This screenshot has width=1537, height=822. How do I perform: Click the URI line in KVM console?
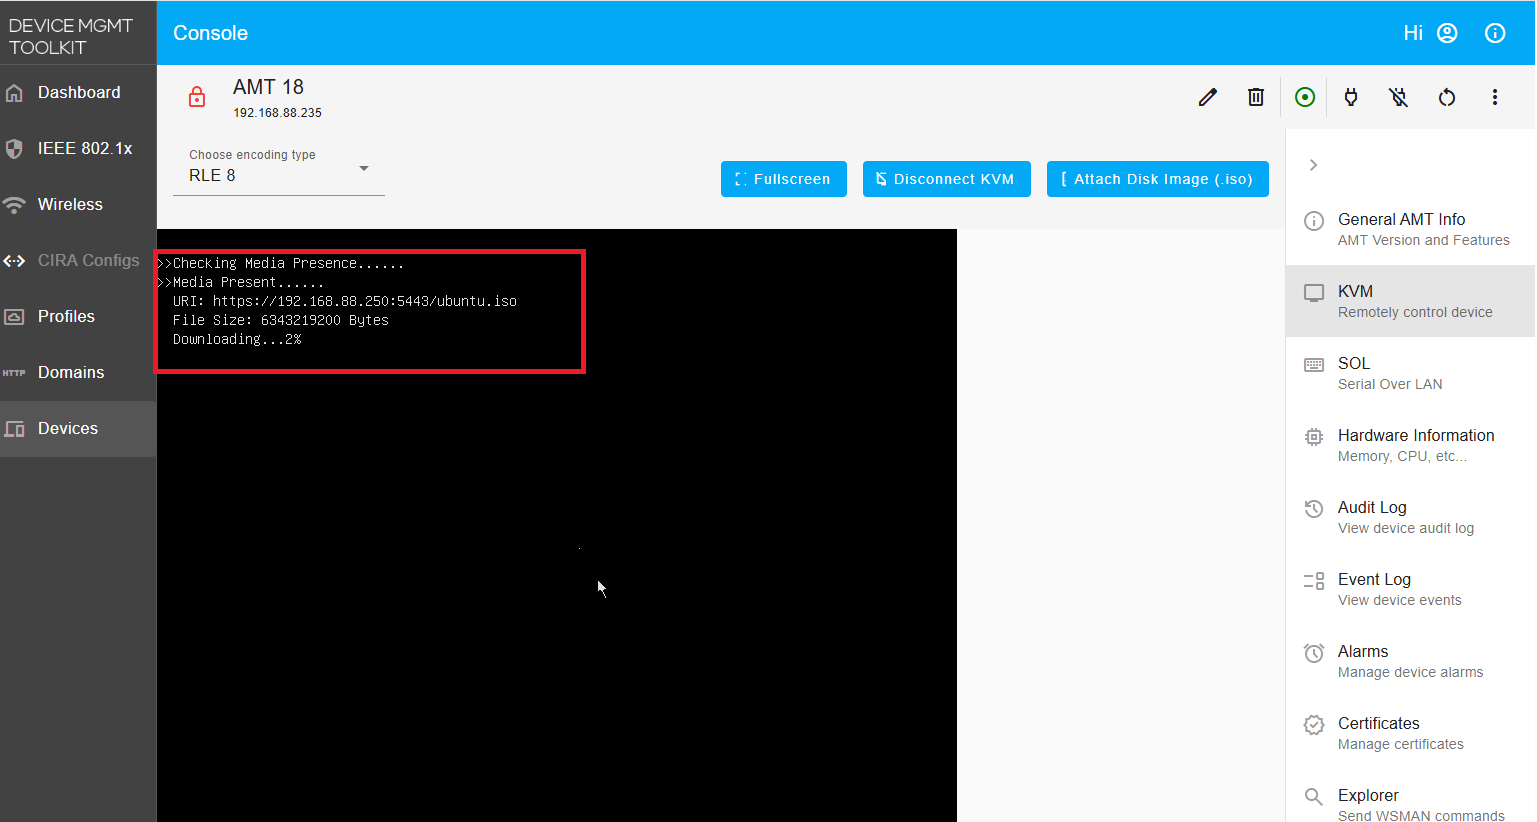pos(345,301)
